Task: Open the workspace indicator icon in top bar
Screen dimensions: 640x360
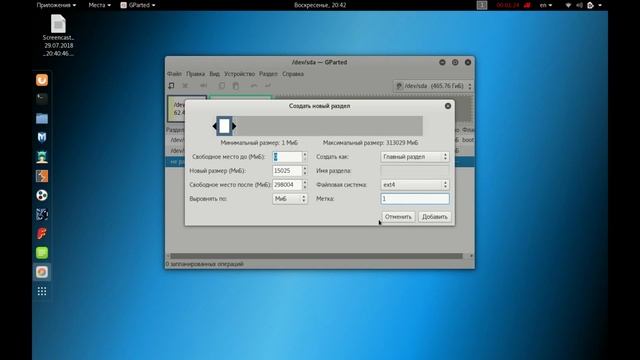Action: [x=482, y=5]
